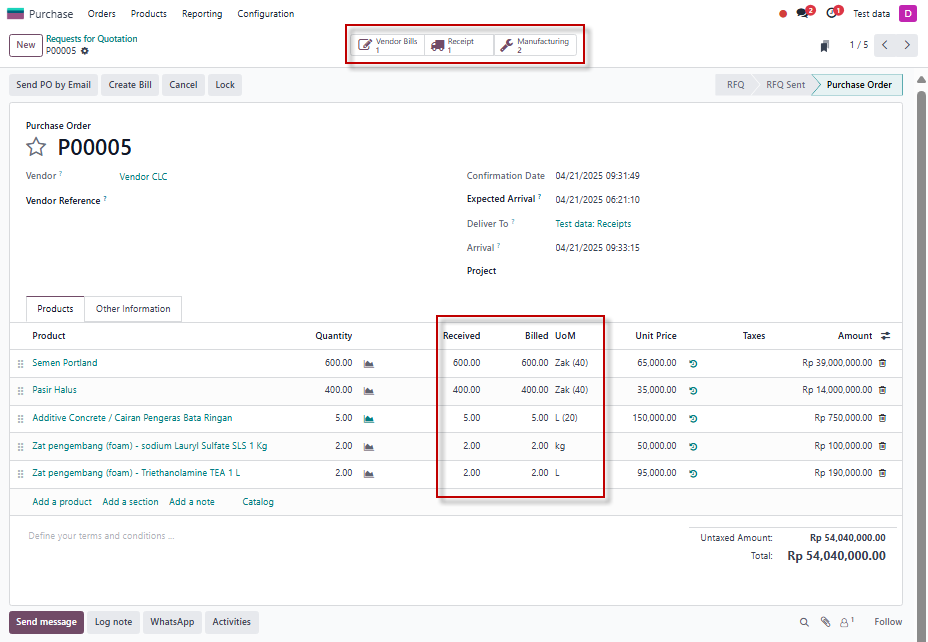Click price history icon for sodium Lauryl Sulfate row

(693, 446)
